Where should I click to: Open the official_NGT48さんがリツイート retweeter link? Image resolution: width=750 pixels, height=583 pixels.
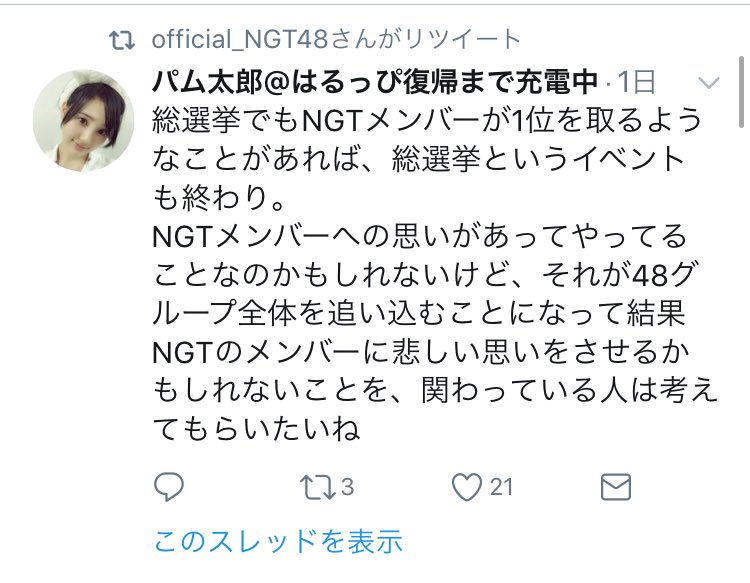coord(336,39)
